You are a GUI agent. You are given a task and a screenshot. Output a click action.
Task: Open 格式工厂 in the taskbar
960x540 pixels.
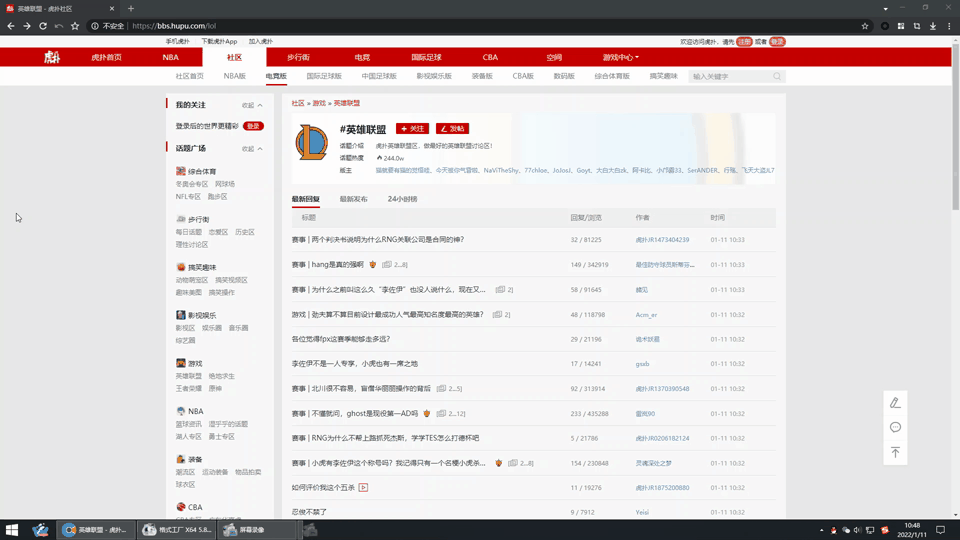177,530
